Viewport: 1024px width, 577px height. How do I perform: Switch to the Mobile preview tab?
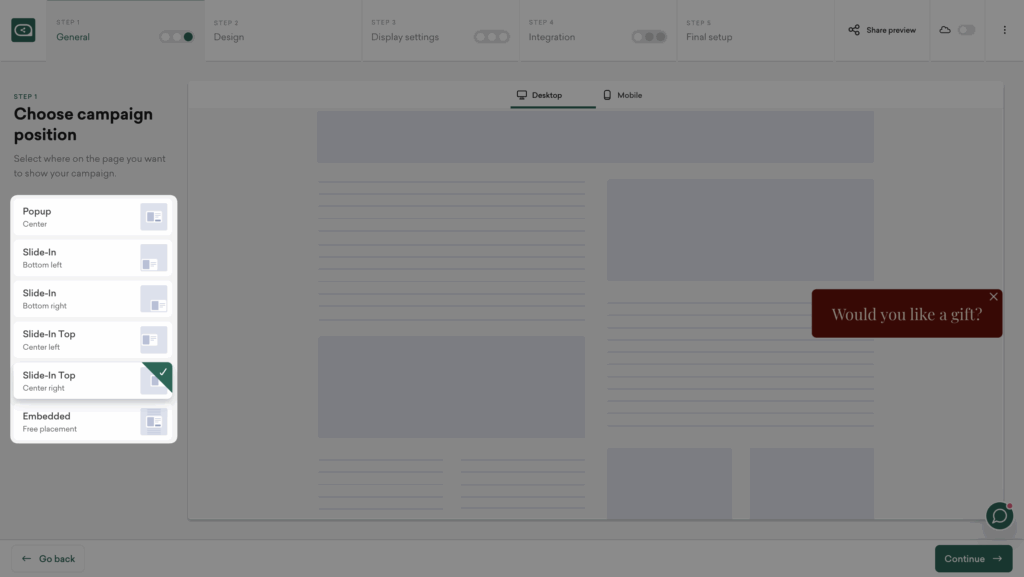pos(622,95)
